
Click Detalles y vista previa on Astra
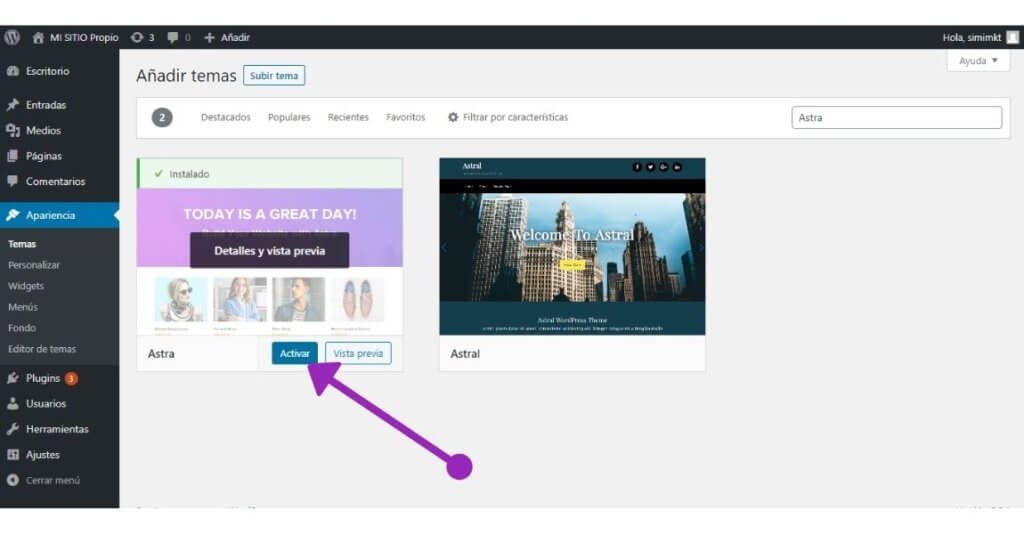click(x=270, y=251)
